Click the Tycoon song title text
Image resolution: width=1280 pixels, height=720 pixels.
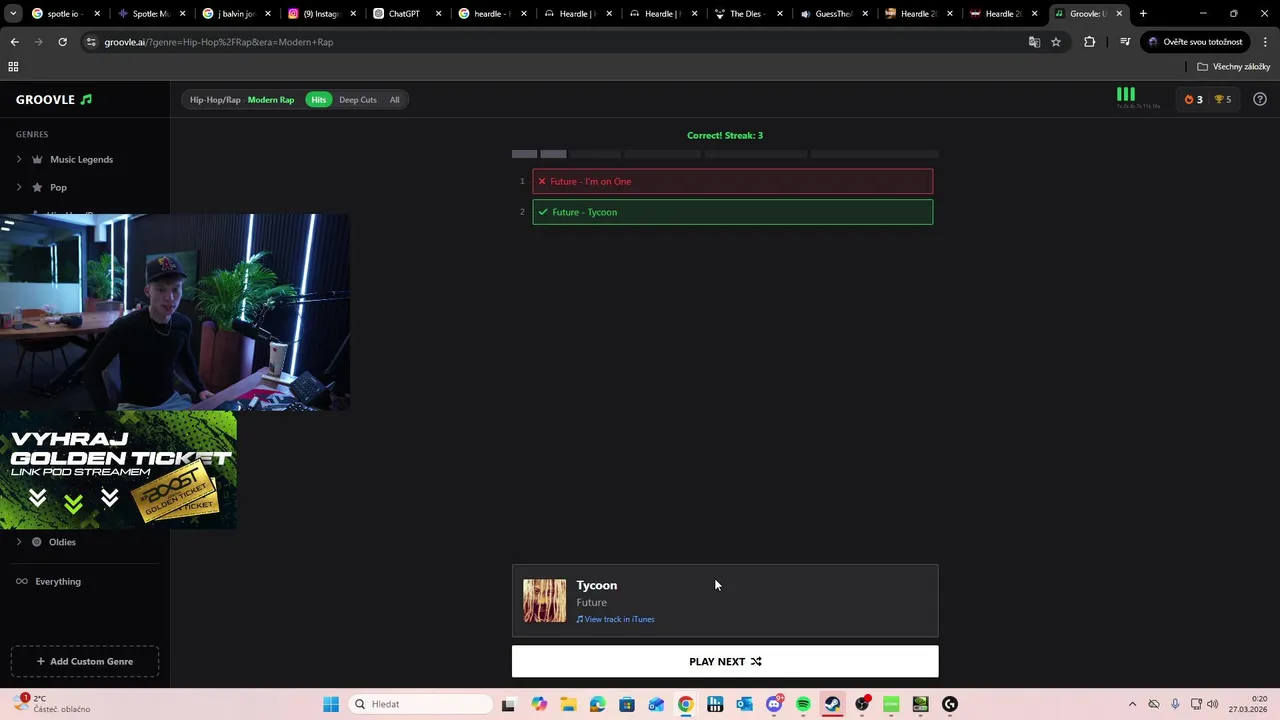click(x=597, y=585)
